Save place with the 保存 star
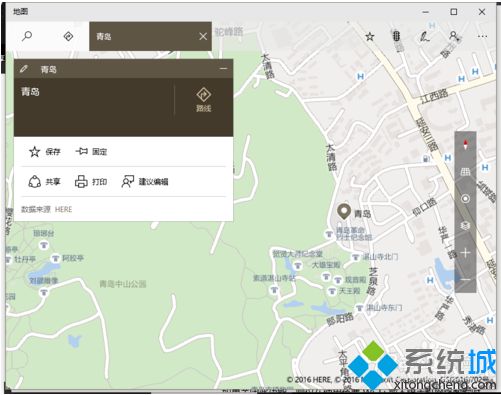 pos(44,152)
